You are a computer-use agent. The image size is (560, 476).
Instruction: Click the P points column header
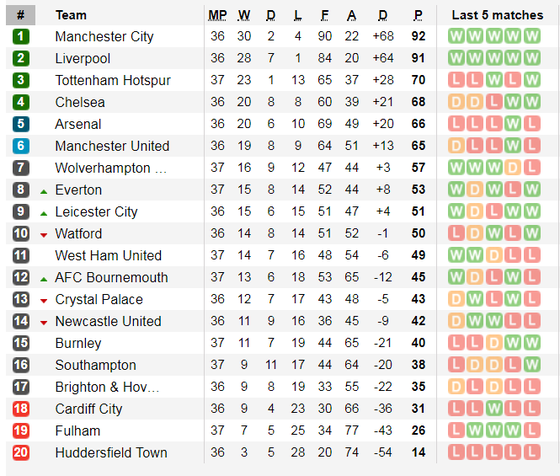(418, 15)
